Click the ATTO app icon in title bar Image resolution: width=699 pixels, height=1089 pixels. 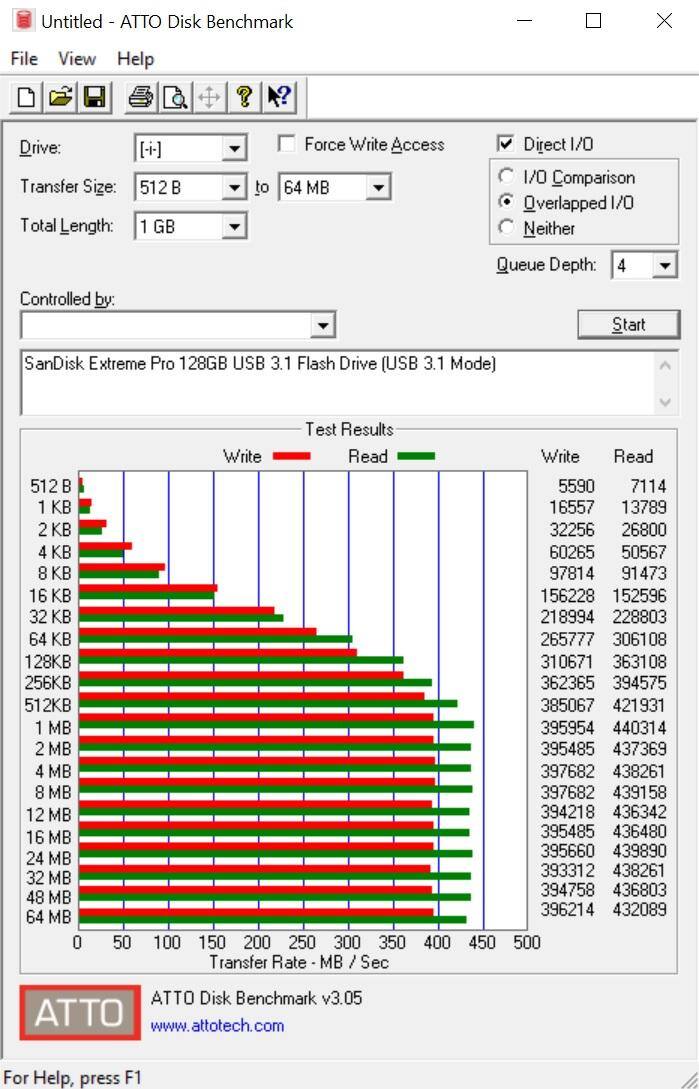point(24,21)
